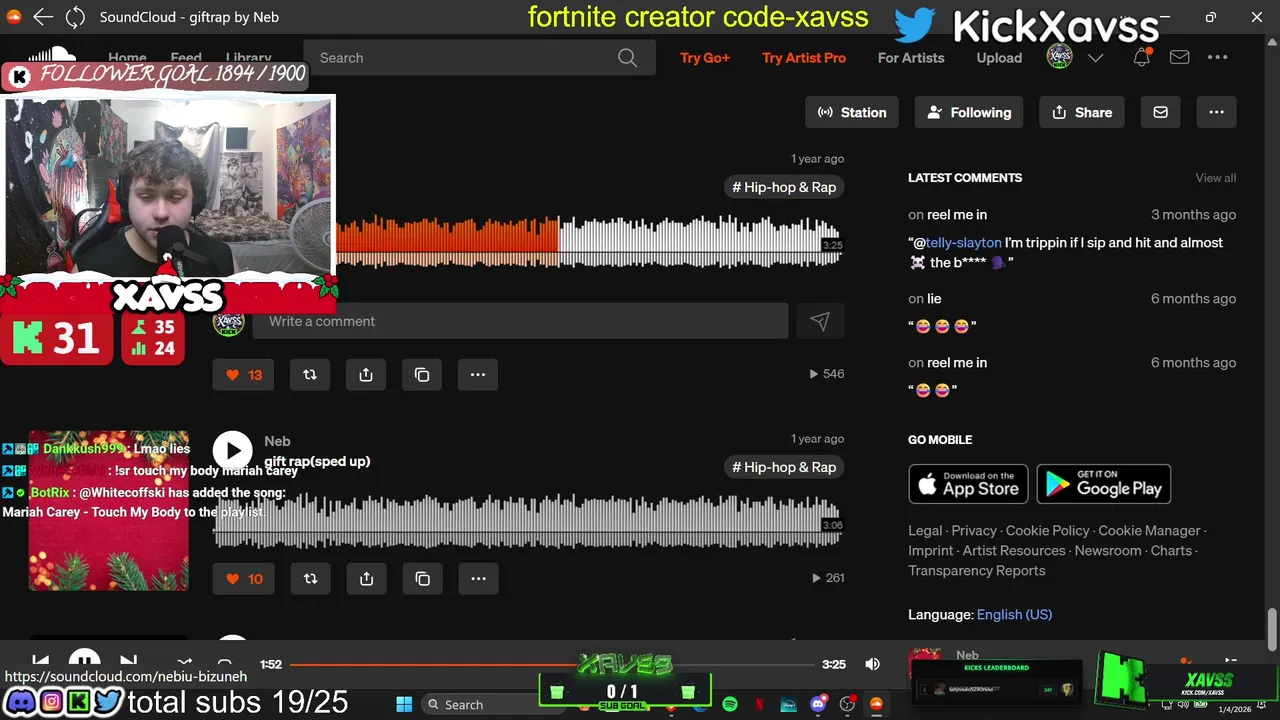The height and width of the screenshot is (720, 1280).
Task: Click the profile Share button
Action: pyautogui.click(x=1082, y=112)
